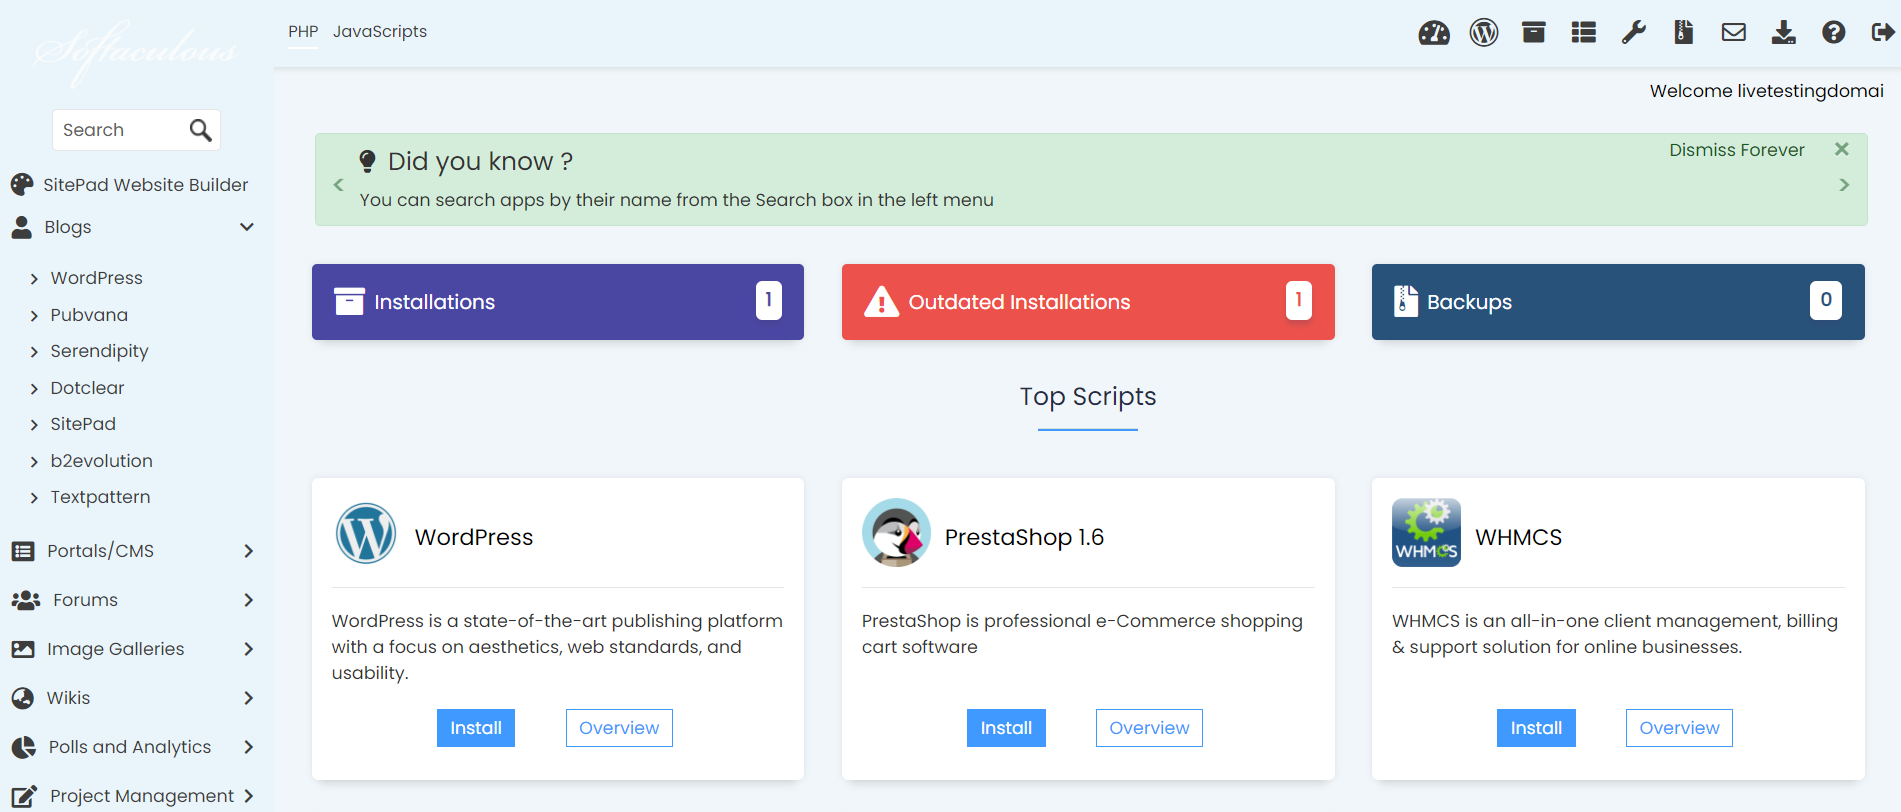
Task: Click the Wikis globe icon
Action: point(23,698)
